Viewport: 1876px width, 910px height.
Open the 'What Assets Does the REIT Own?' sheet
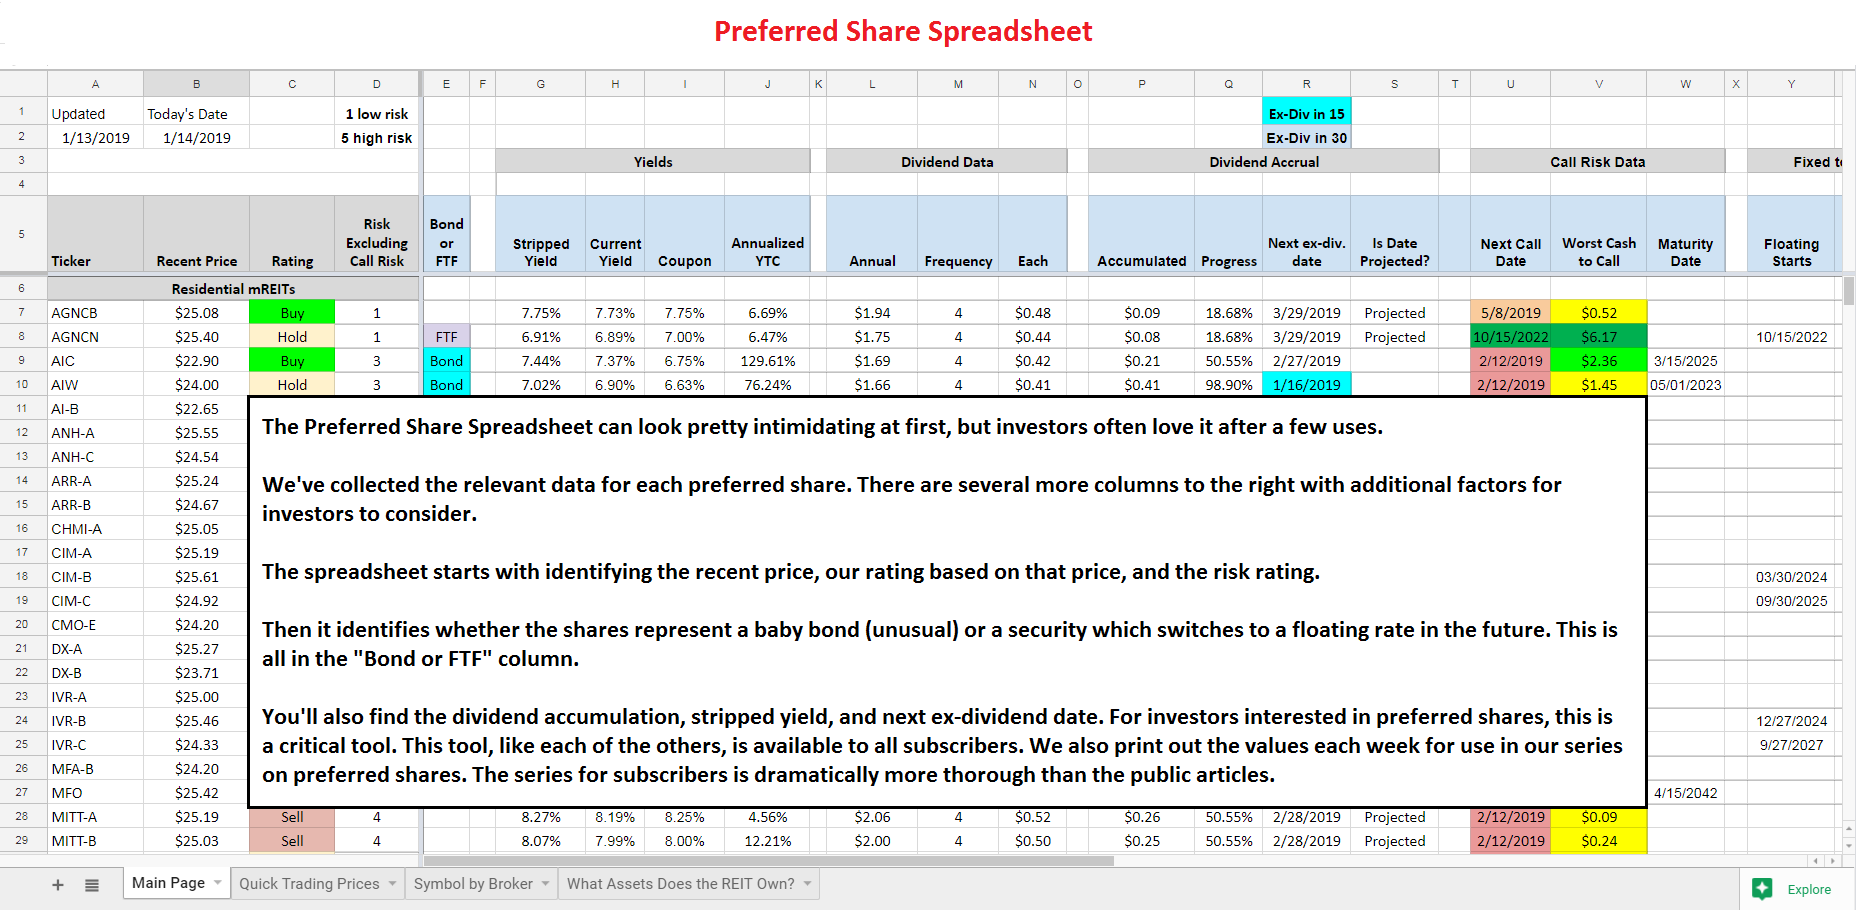(680, 883)
